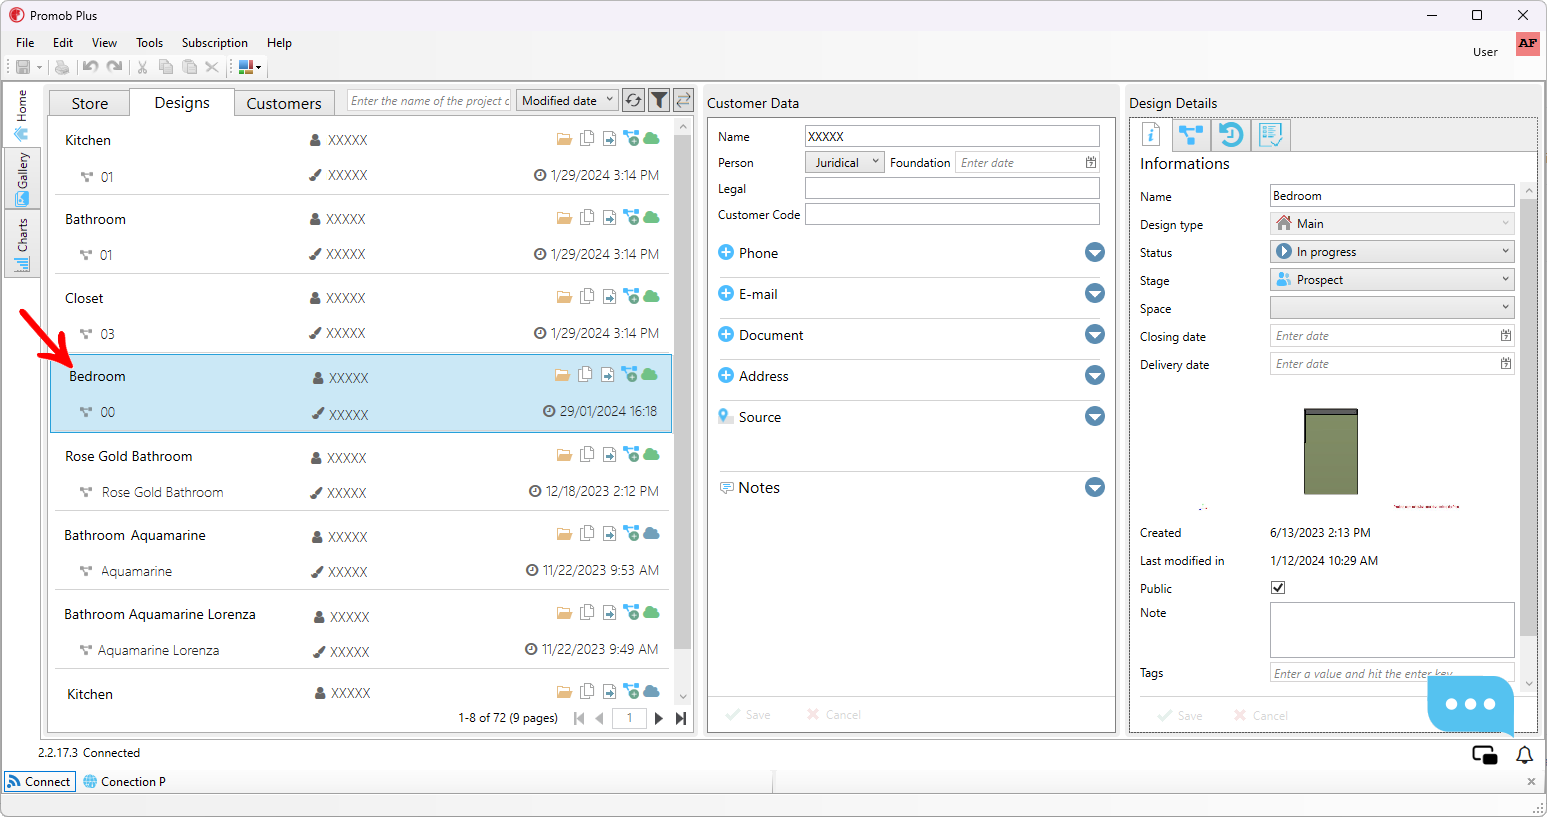Open the Tools menu
The width and height of the screenshot is (1552, 821).
149,43
